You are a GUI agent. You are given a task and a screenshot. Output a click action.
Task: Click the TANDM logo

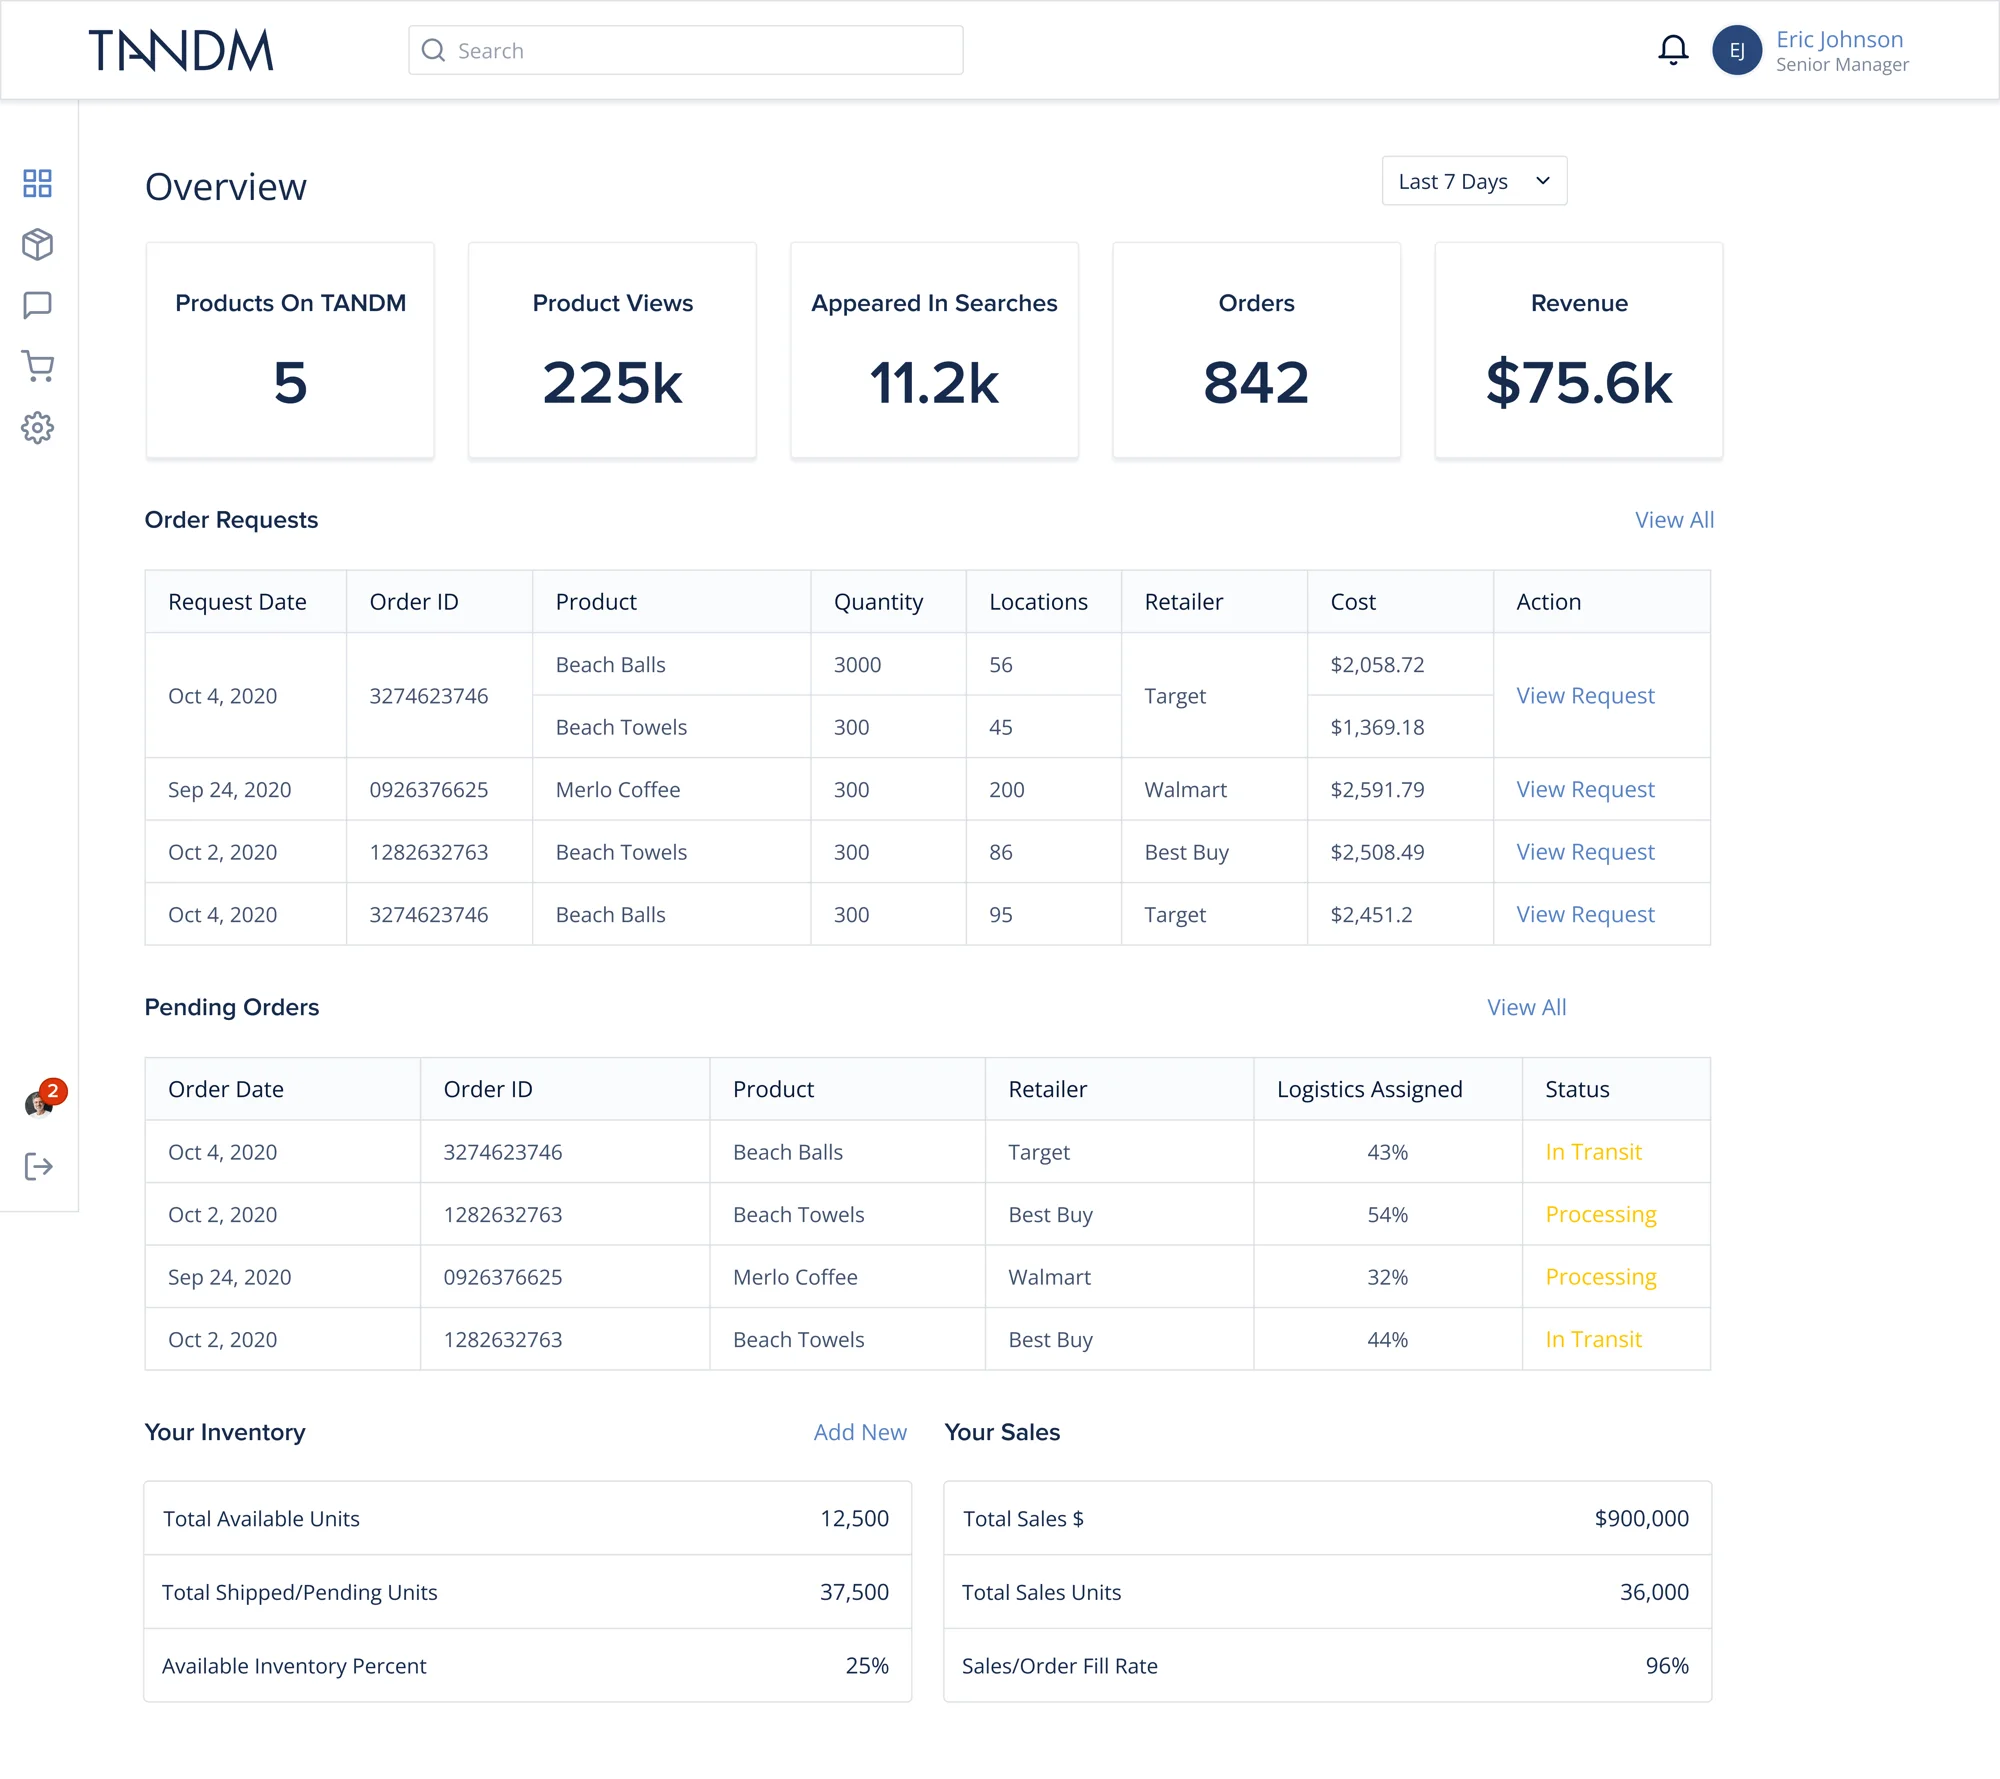[181, 50]
